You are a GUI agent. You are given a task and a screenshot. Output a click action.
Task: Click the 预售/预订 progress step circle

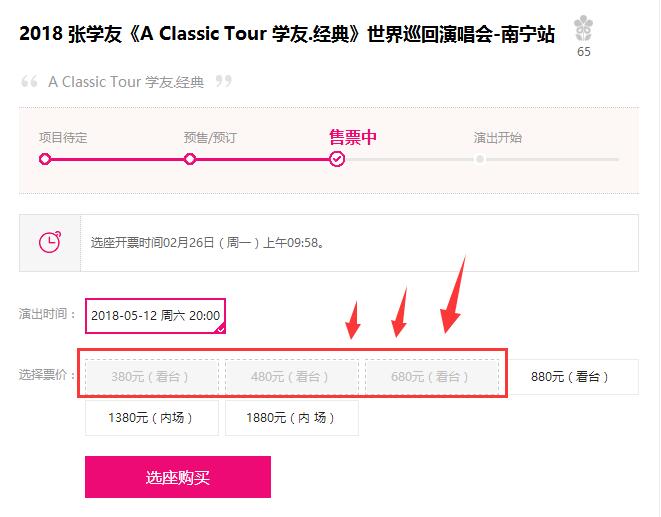190,159
